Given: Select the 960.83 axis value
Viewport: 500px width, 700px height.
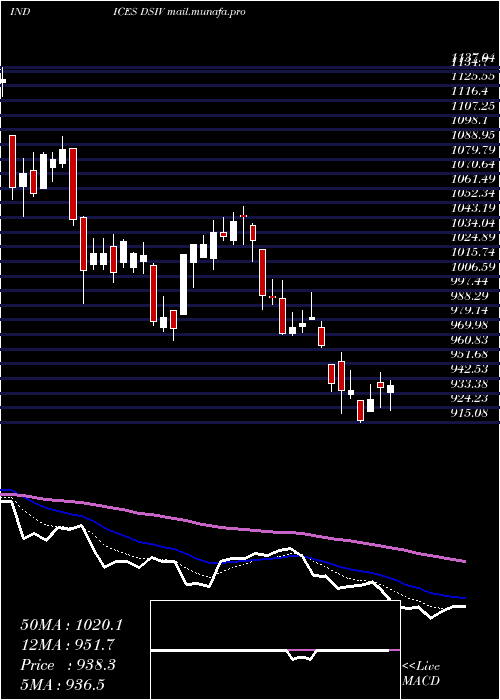Looking at the screenshot, I should (470, 340).
